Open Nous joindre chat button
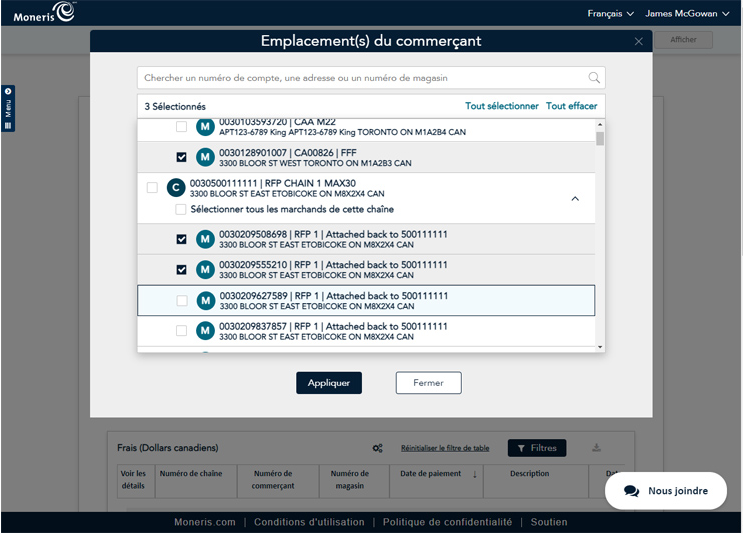The width and height of the screenshot is (743, 533). click(x=666, y=491)
